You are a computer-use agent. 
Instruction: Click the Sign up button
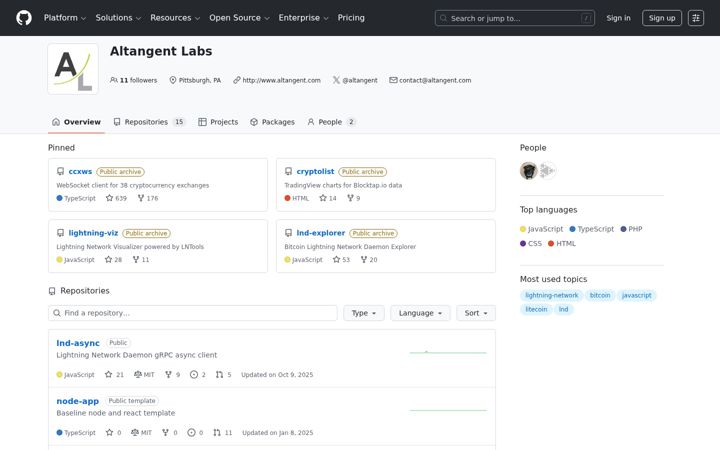tap(662, 18)
